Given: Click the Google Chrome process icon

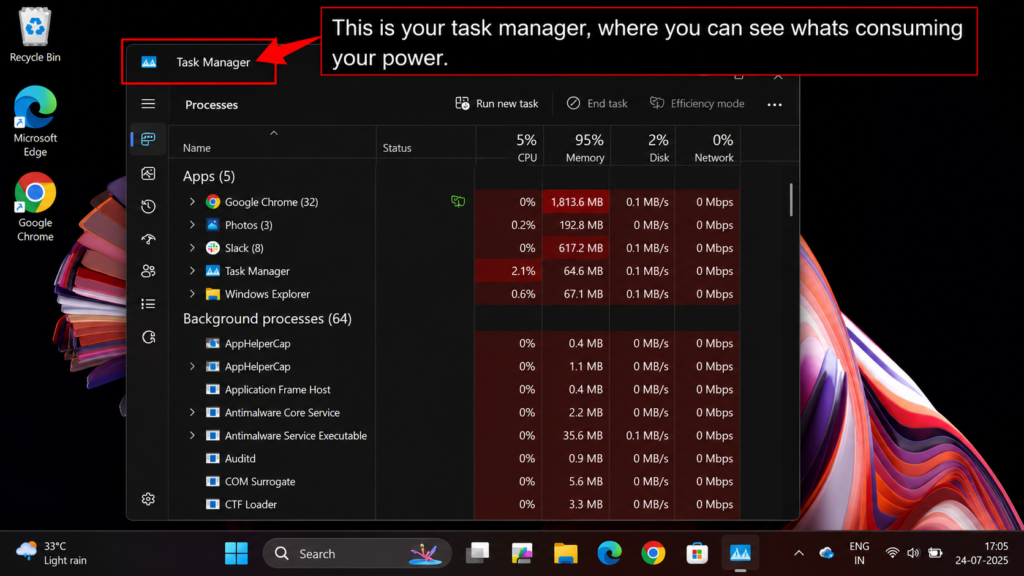Looking at the screenshot, I should click(x=213, y=202).
